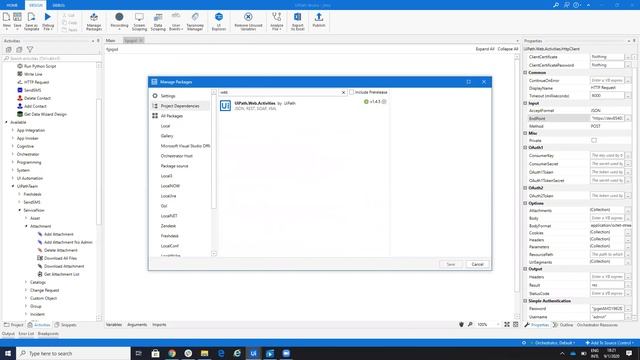Viewport: 640px width, 360px height.
Task: Click the EndPoint value field in Properties
Action: coord(607,118)
